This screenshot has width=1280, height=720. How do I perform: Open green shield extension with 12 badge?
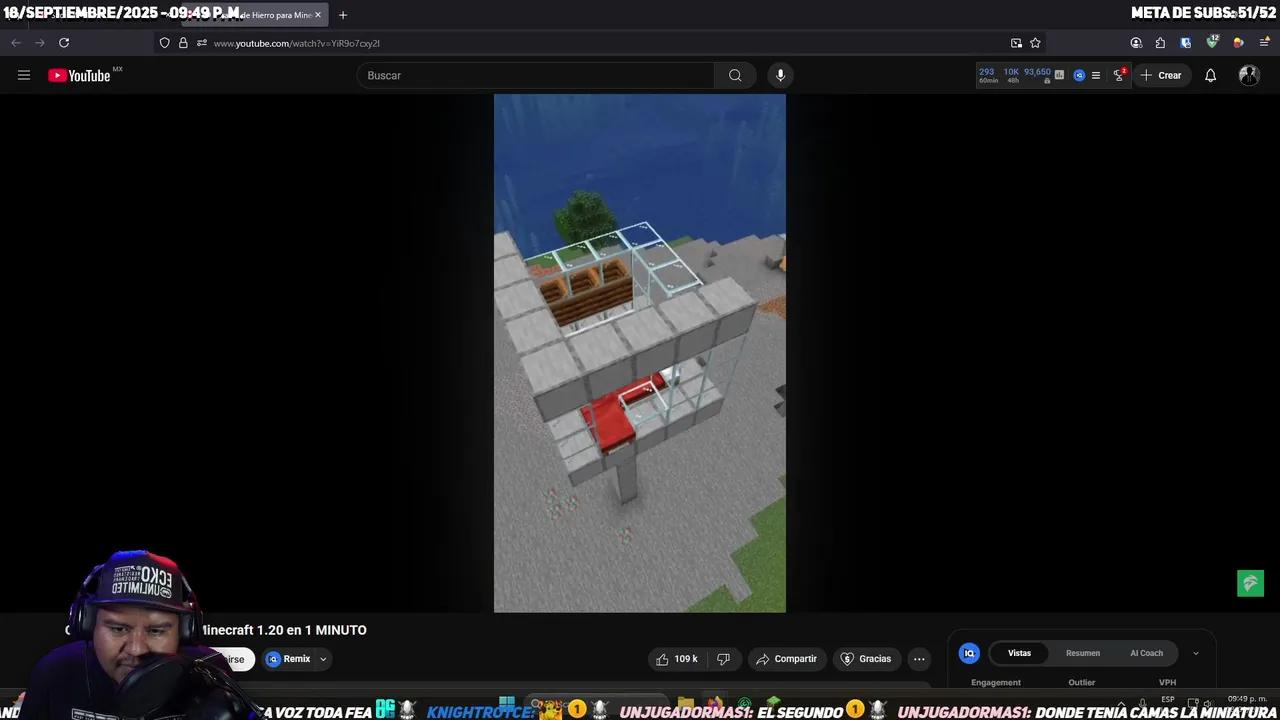coord(1212,42)
